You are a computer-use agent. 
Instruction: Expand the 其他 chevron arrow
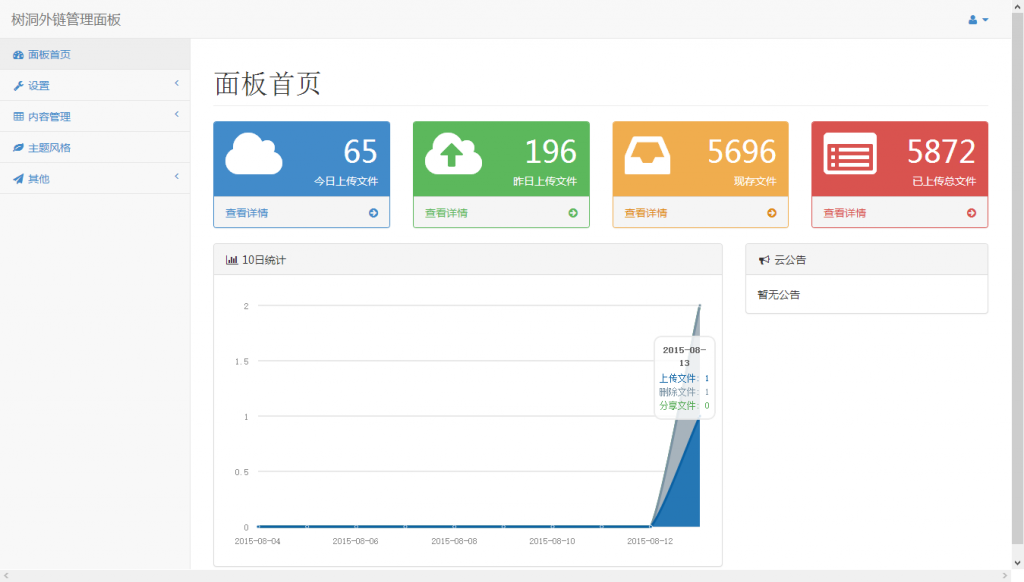(x=176, y=176)
